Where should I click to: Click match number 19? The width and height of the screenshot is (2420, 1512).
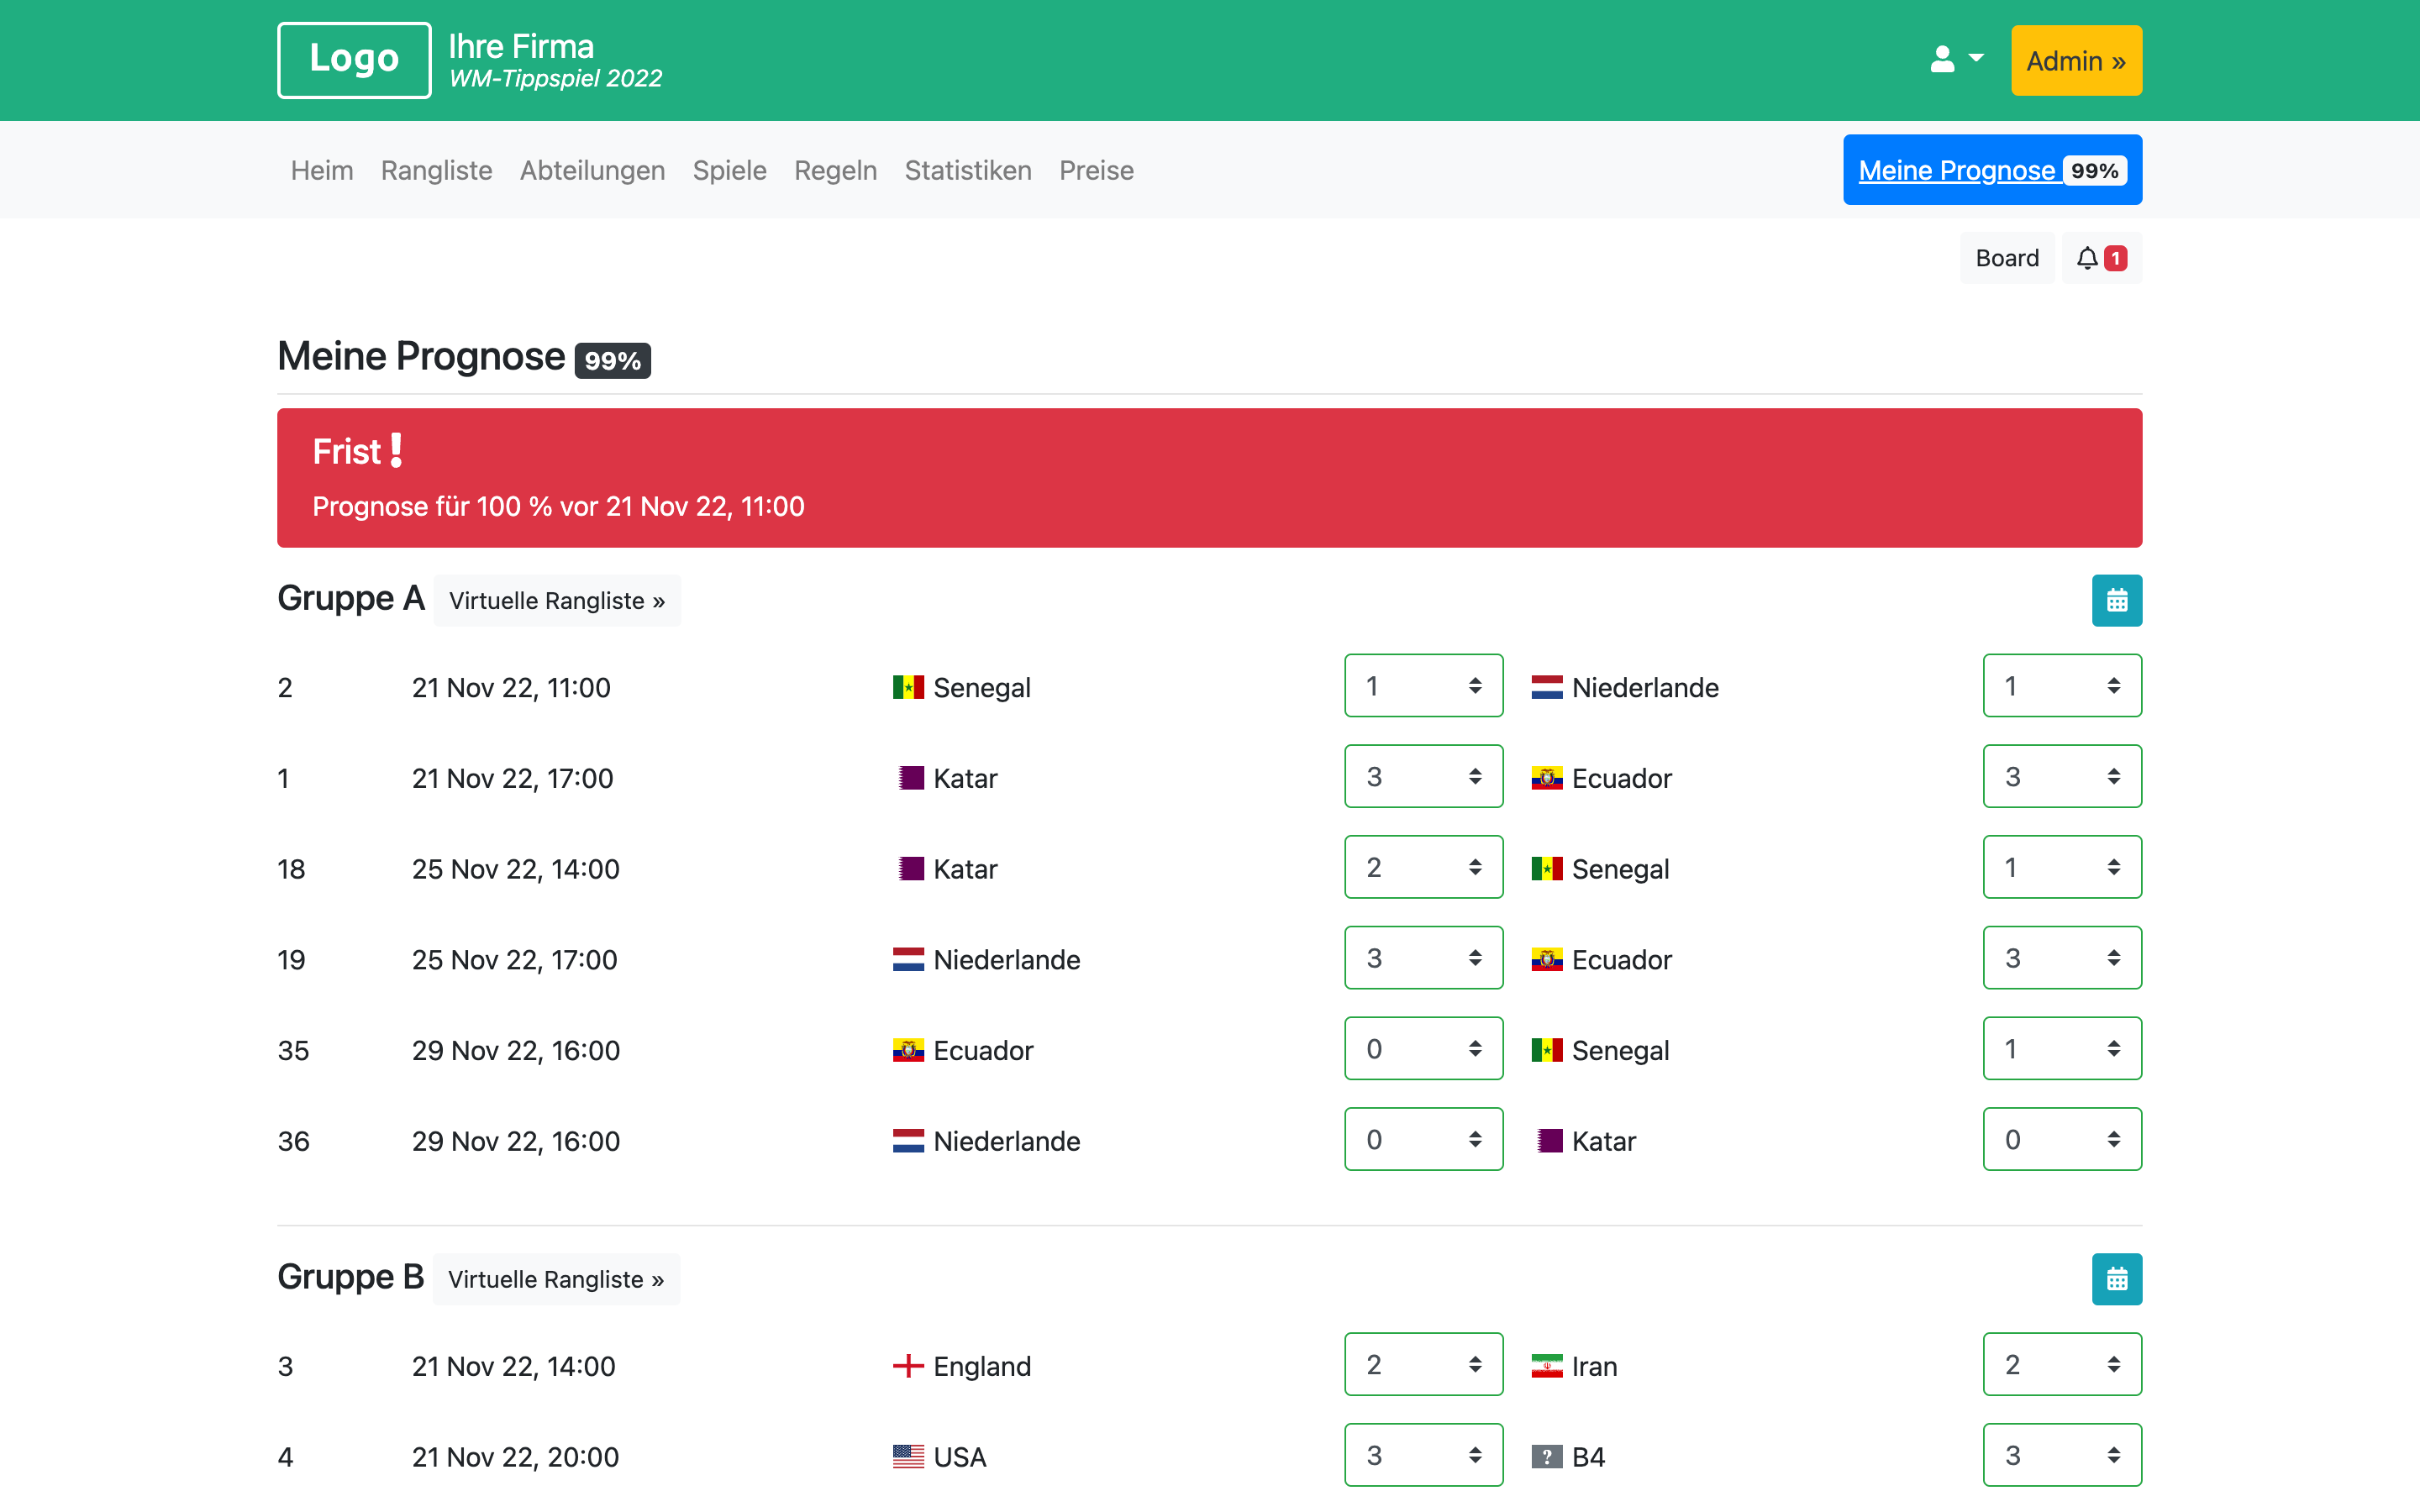tap(291, 960)
